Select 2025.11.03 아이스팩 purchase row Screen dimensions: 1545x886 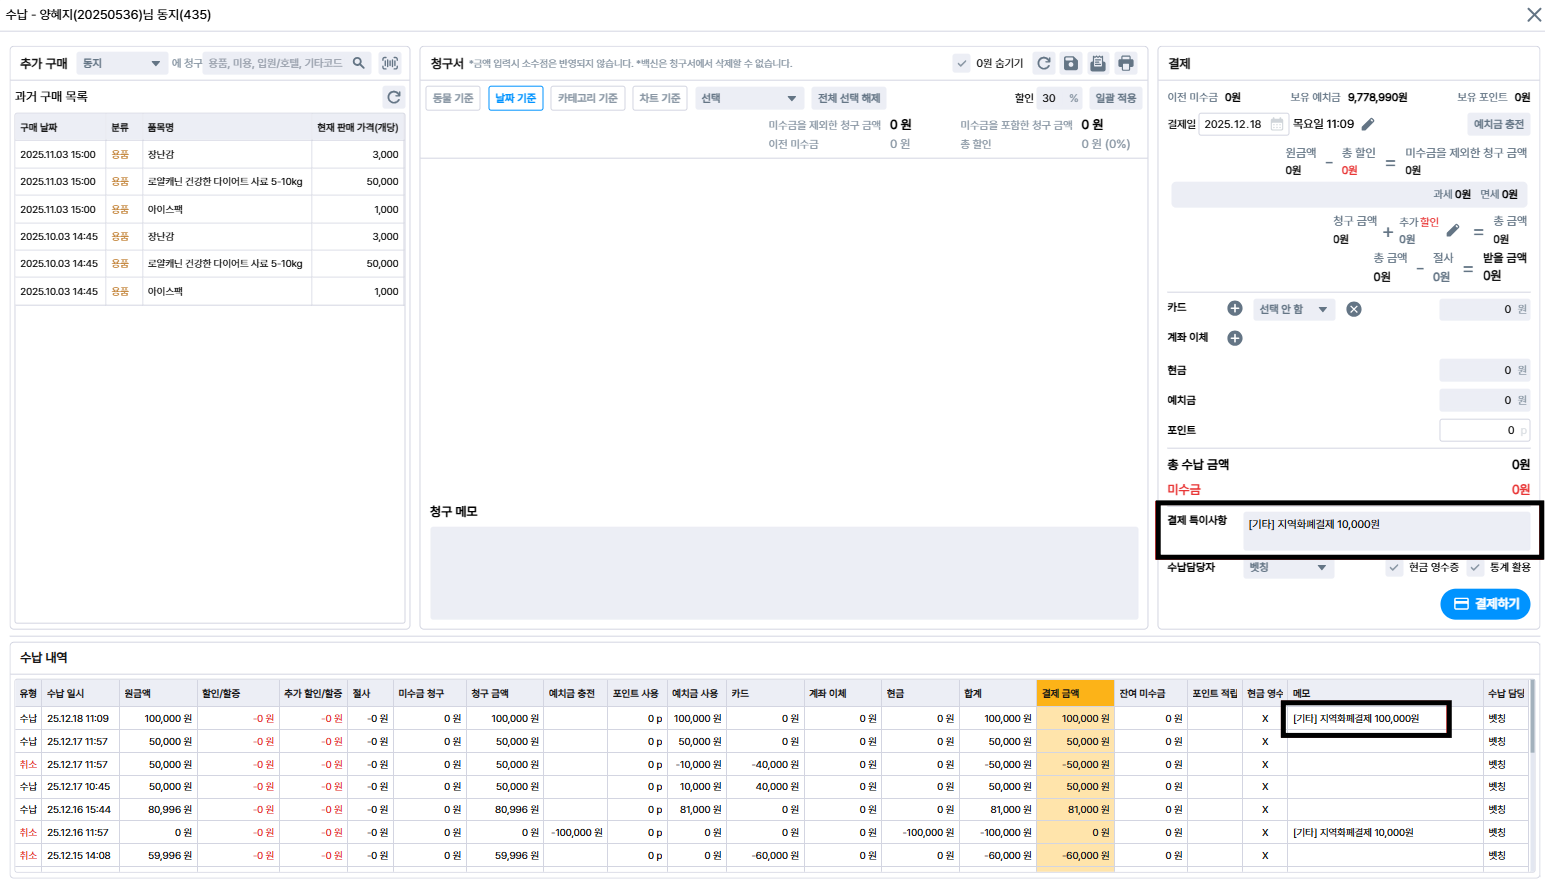tap(209, 209)
